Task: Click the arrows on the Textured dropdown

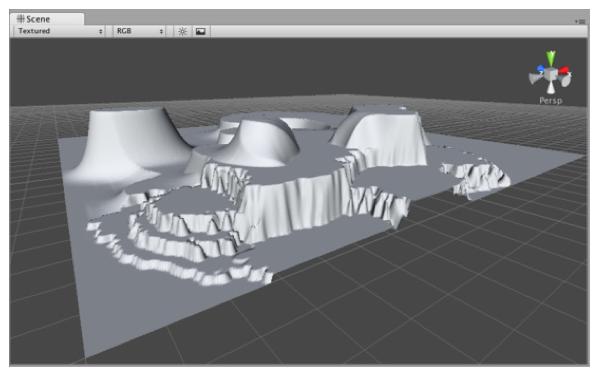Action: (x=101, y=31)
